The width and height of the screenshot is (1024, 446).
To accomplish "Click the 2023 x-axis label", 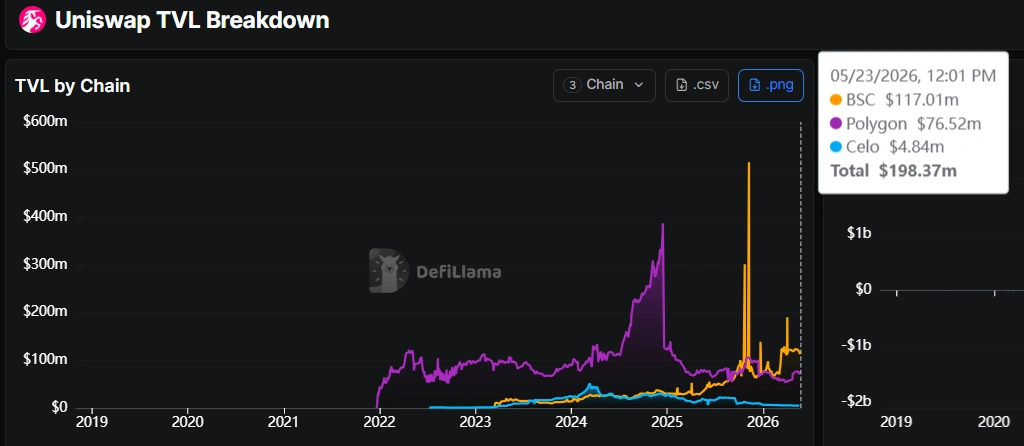I will pos(475,421).
